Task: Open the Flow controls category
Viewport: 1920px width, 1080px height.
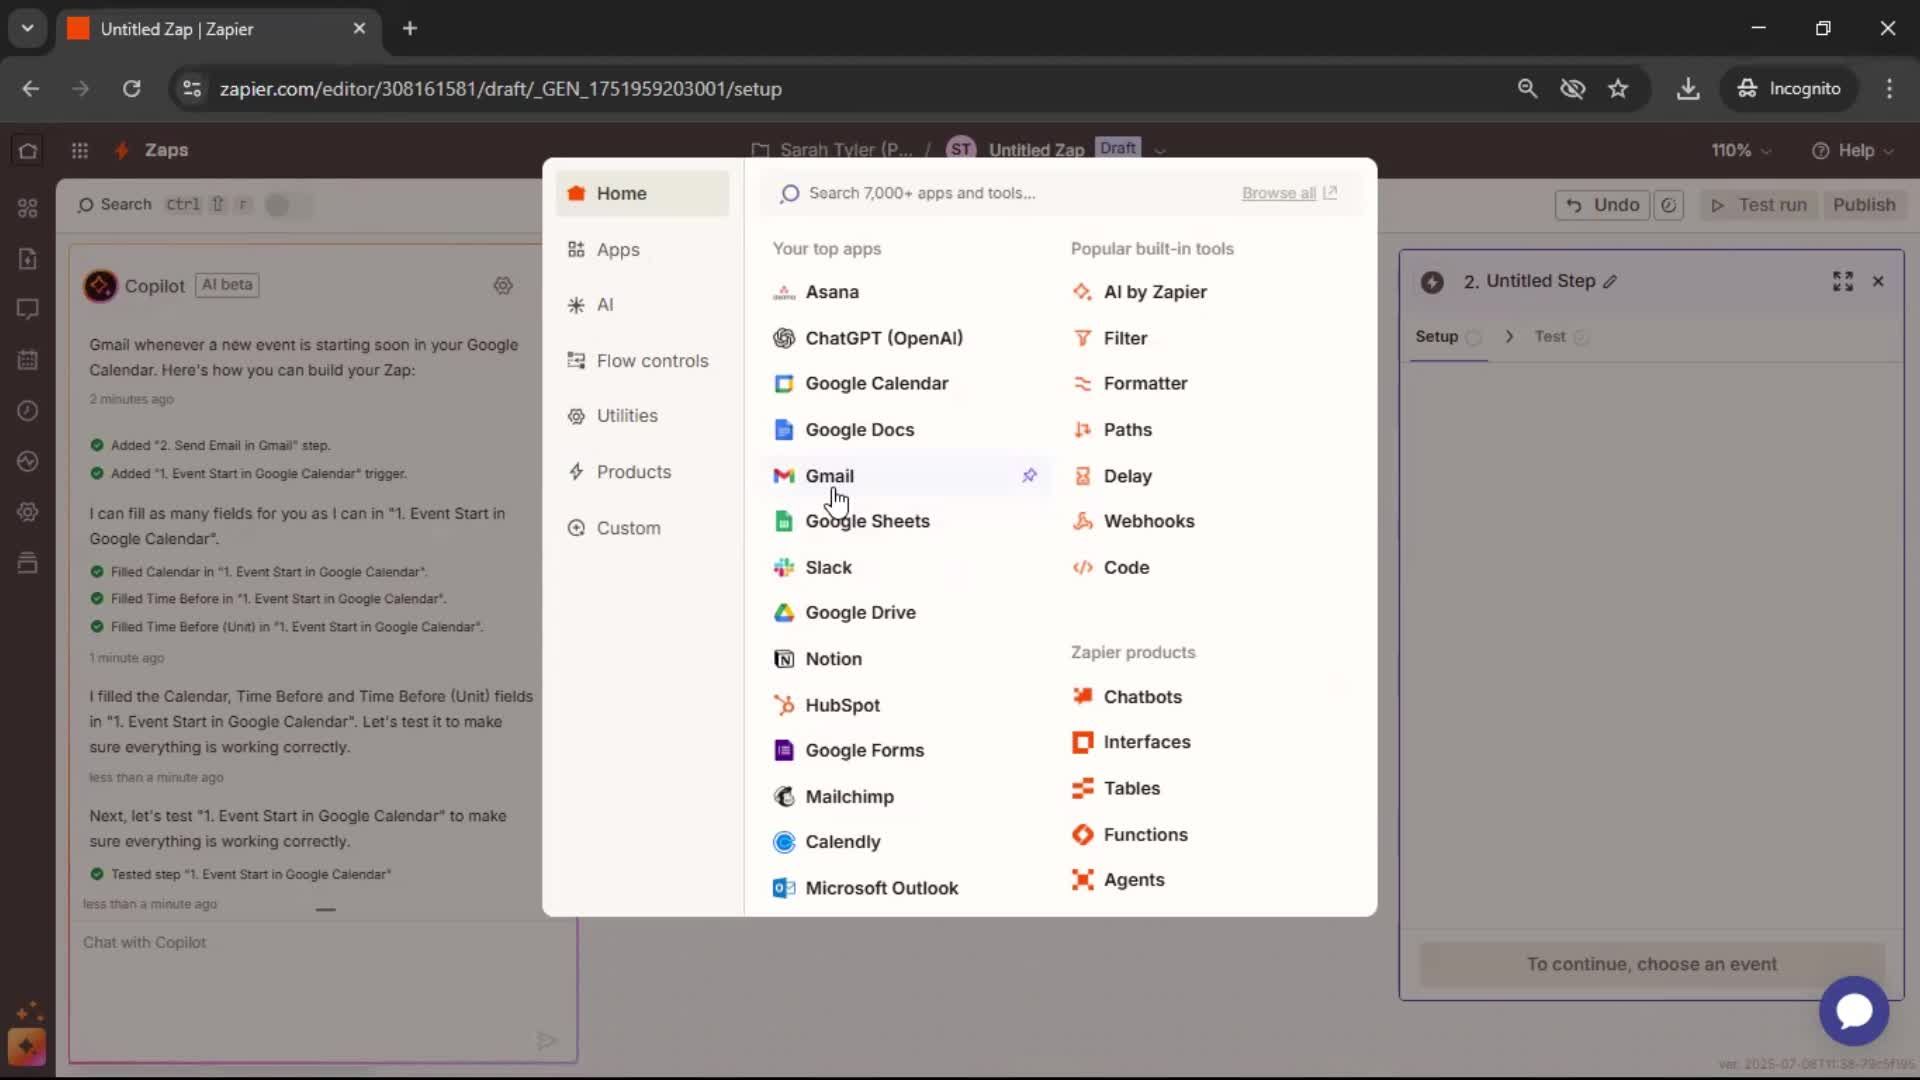Action: pyautogui.click(x=642, y=361)
